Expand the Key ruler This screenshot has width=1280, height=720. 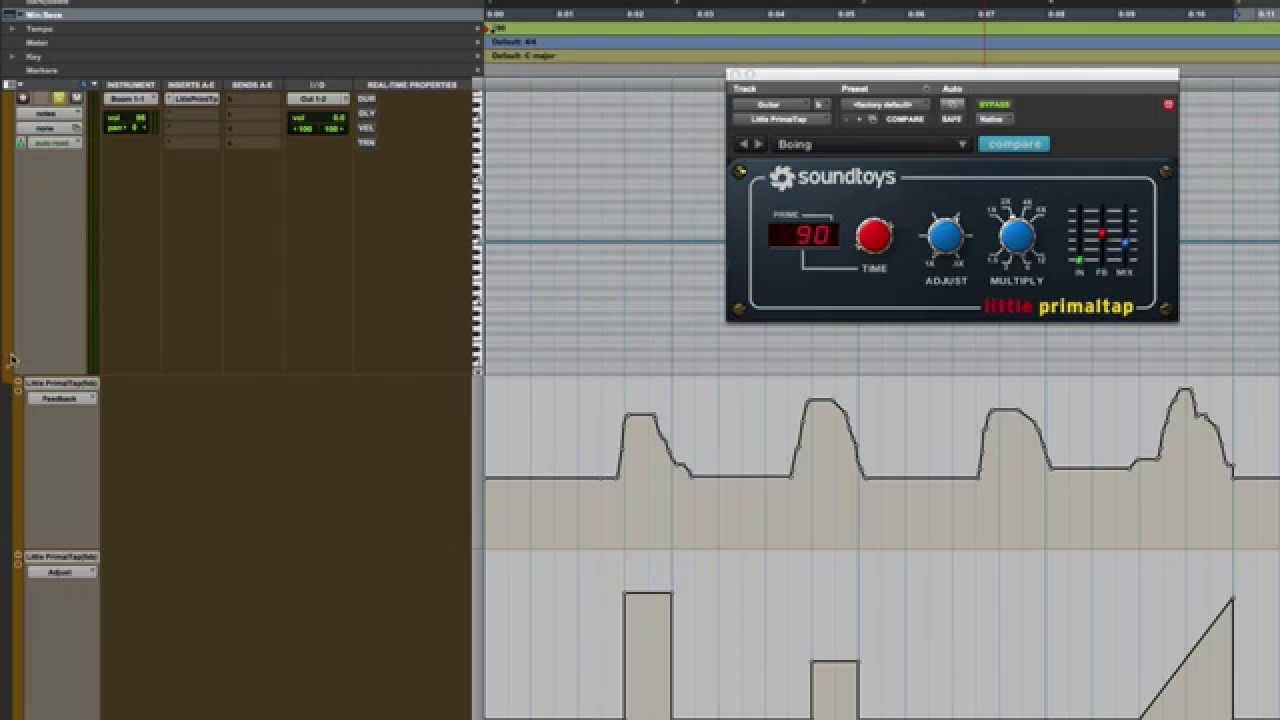pos(12,57)
